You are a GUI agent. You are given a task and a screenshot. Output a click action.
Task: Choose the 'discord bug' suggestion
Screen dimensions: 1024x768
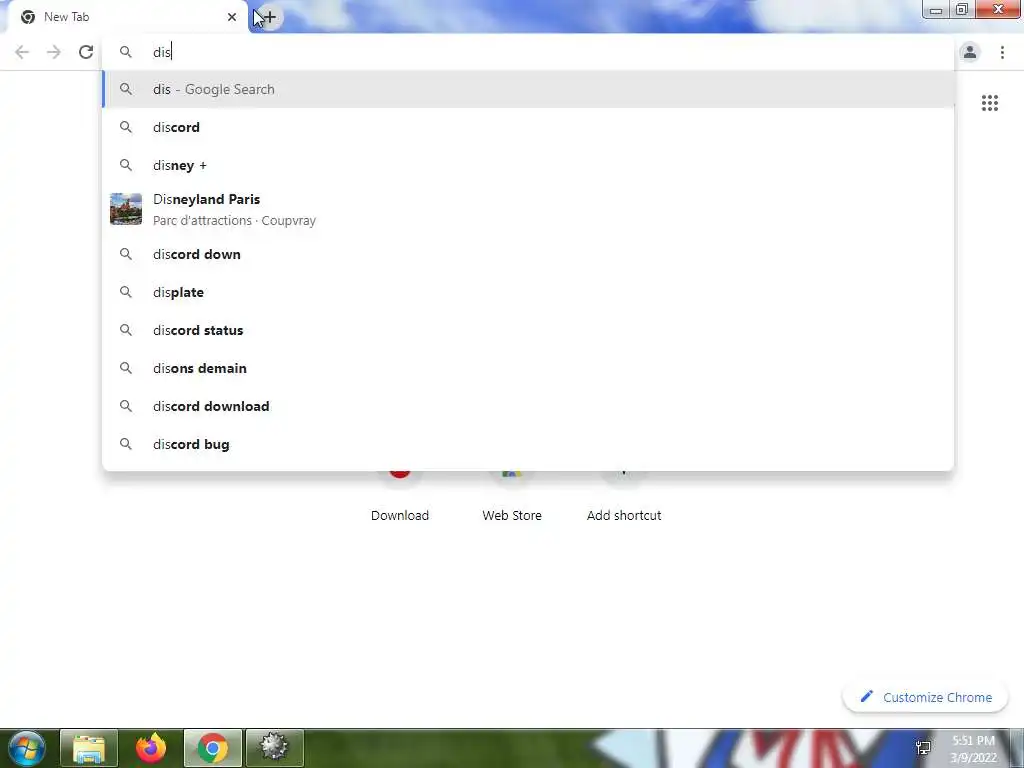coord(528,444)
